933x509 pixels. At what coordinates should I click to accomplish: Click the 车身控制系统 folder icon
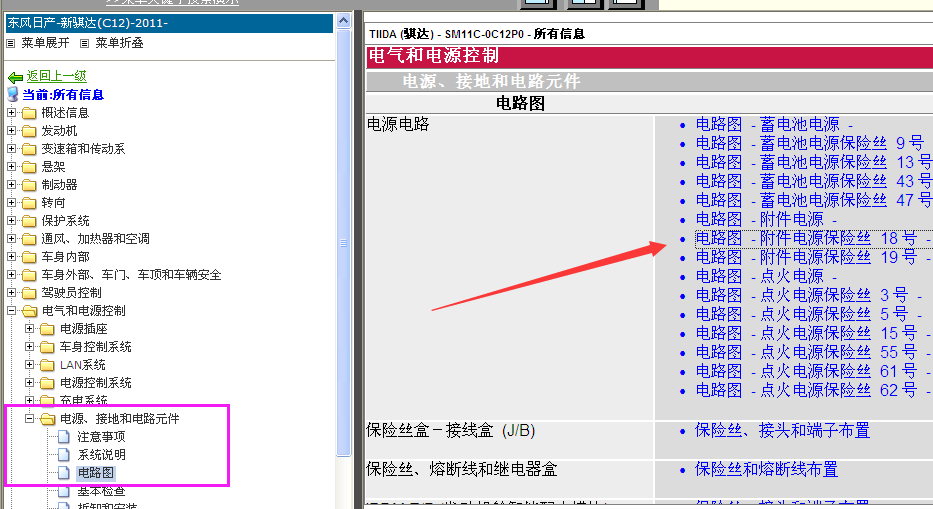pos(48,347)
